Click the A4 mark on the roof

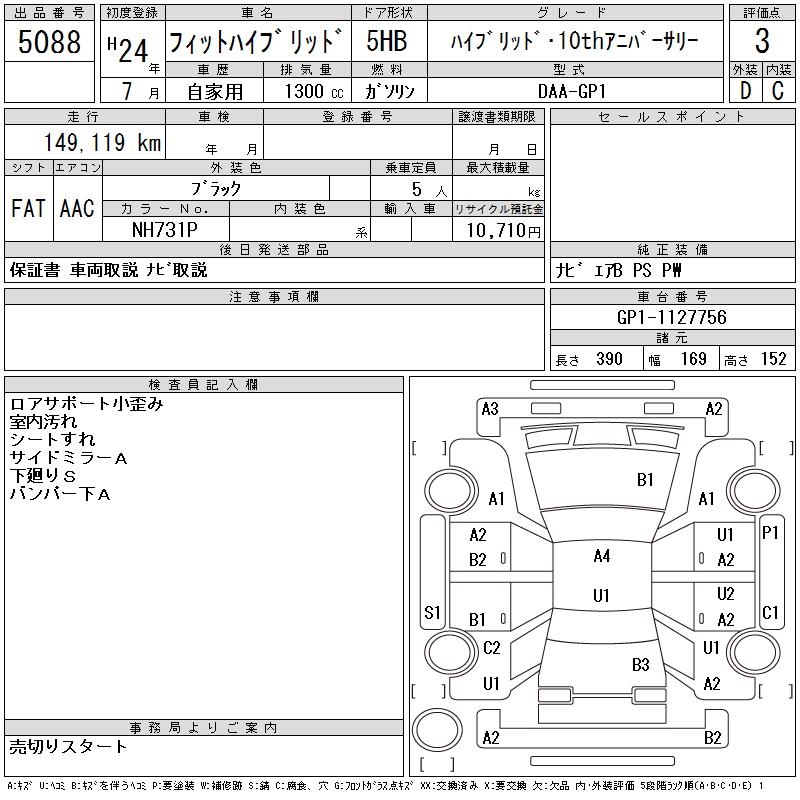coord(602,556)
